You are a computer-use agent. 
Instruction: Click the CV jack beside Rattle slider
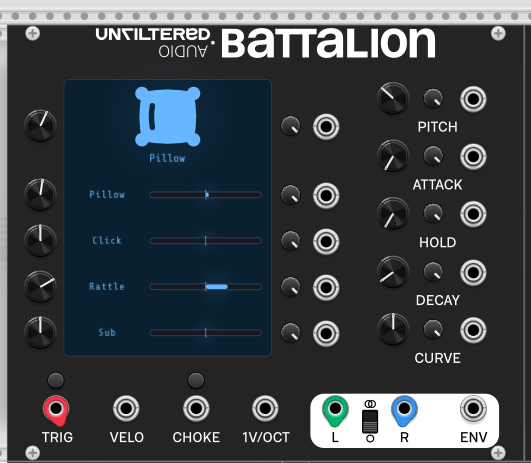(x=326, y=288)
